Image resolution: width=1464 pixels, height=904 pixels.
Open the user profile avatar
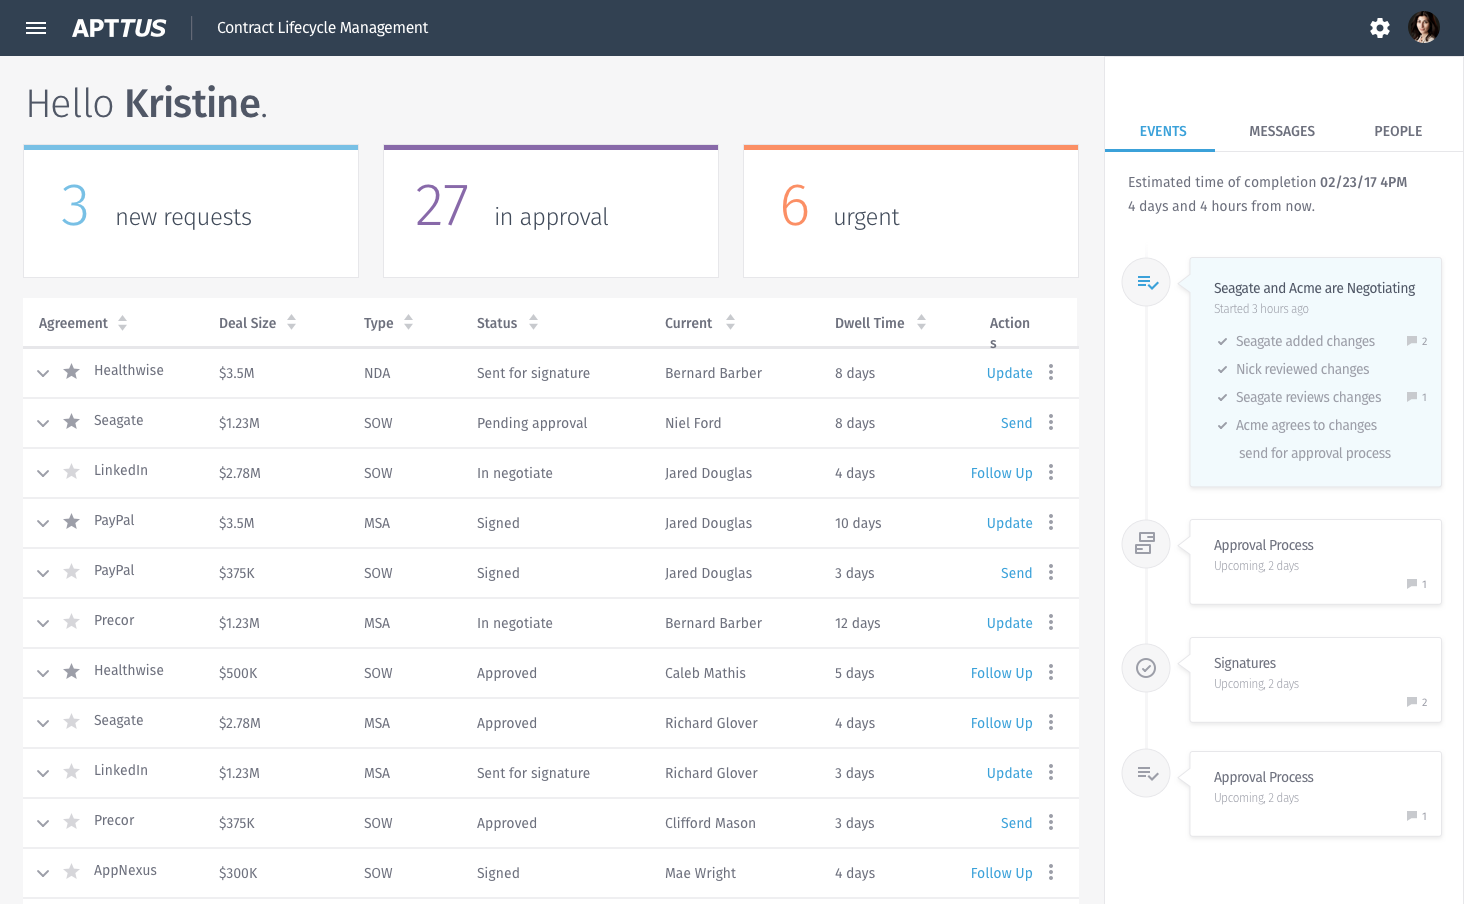coord(1424,27)
